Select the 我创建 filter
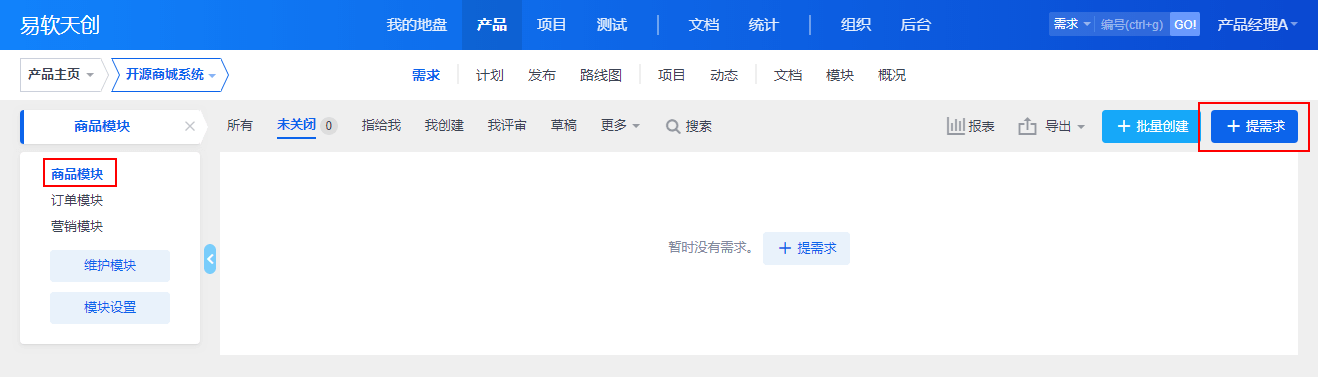This screenshot has height=377, width=1318. pyautogui.click(x=444, y=126)
